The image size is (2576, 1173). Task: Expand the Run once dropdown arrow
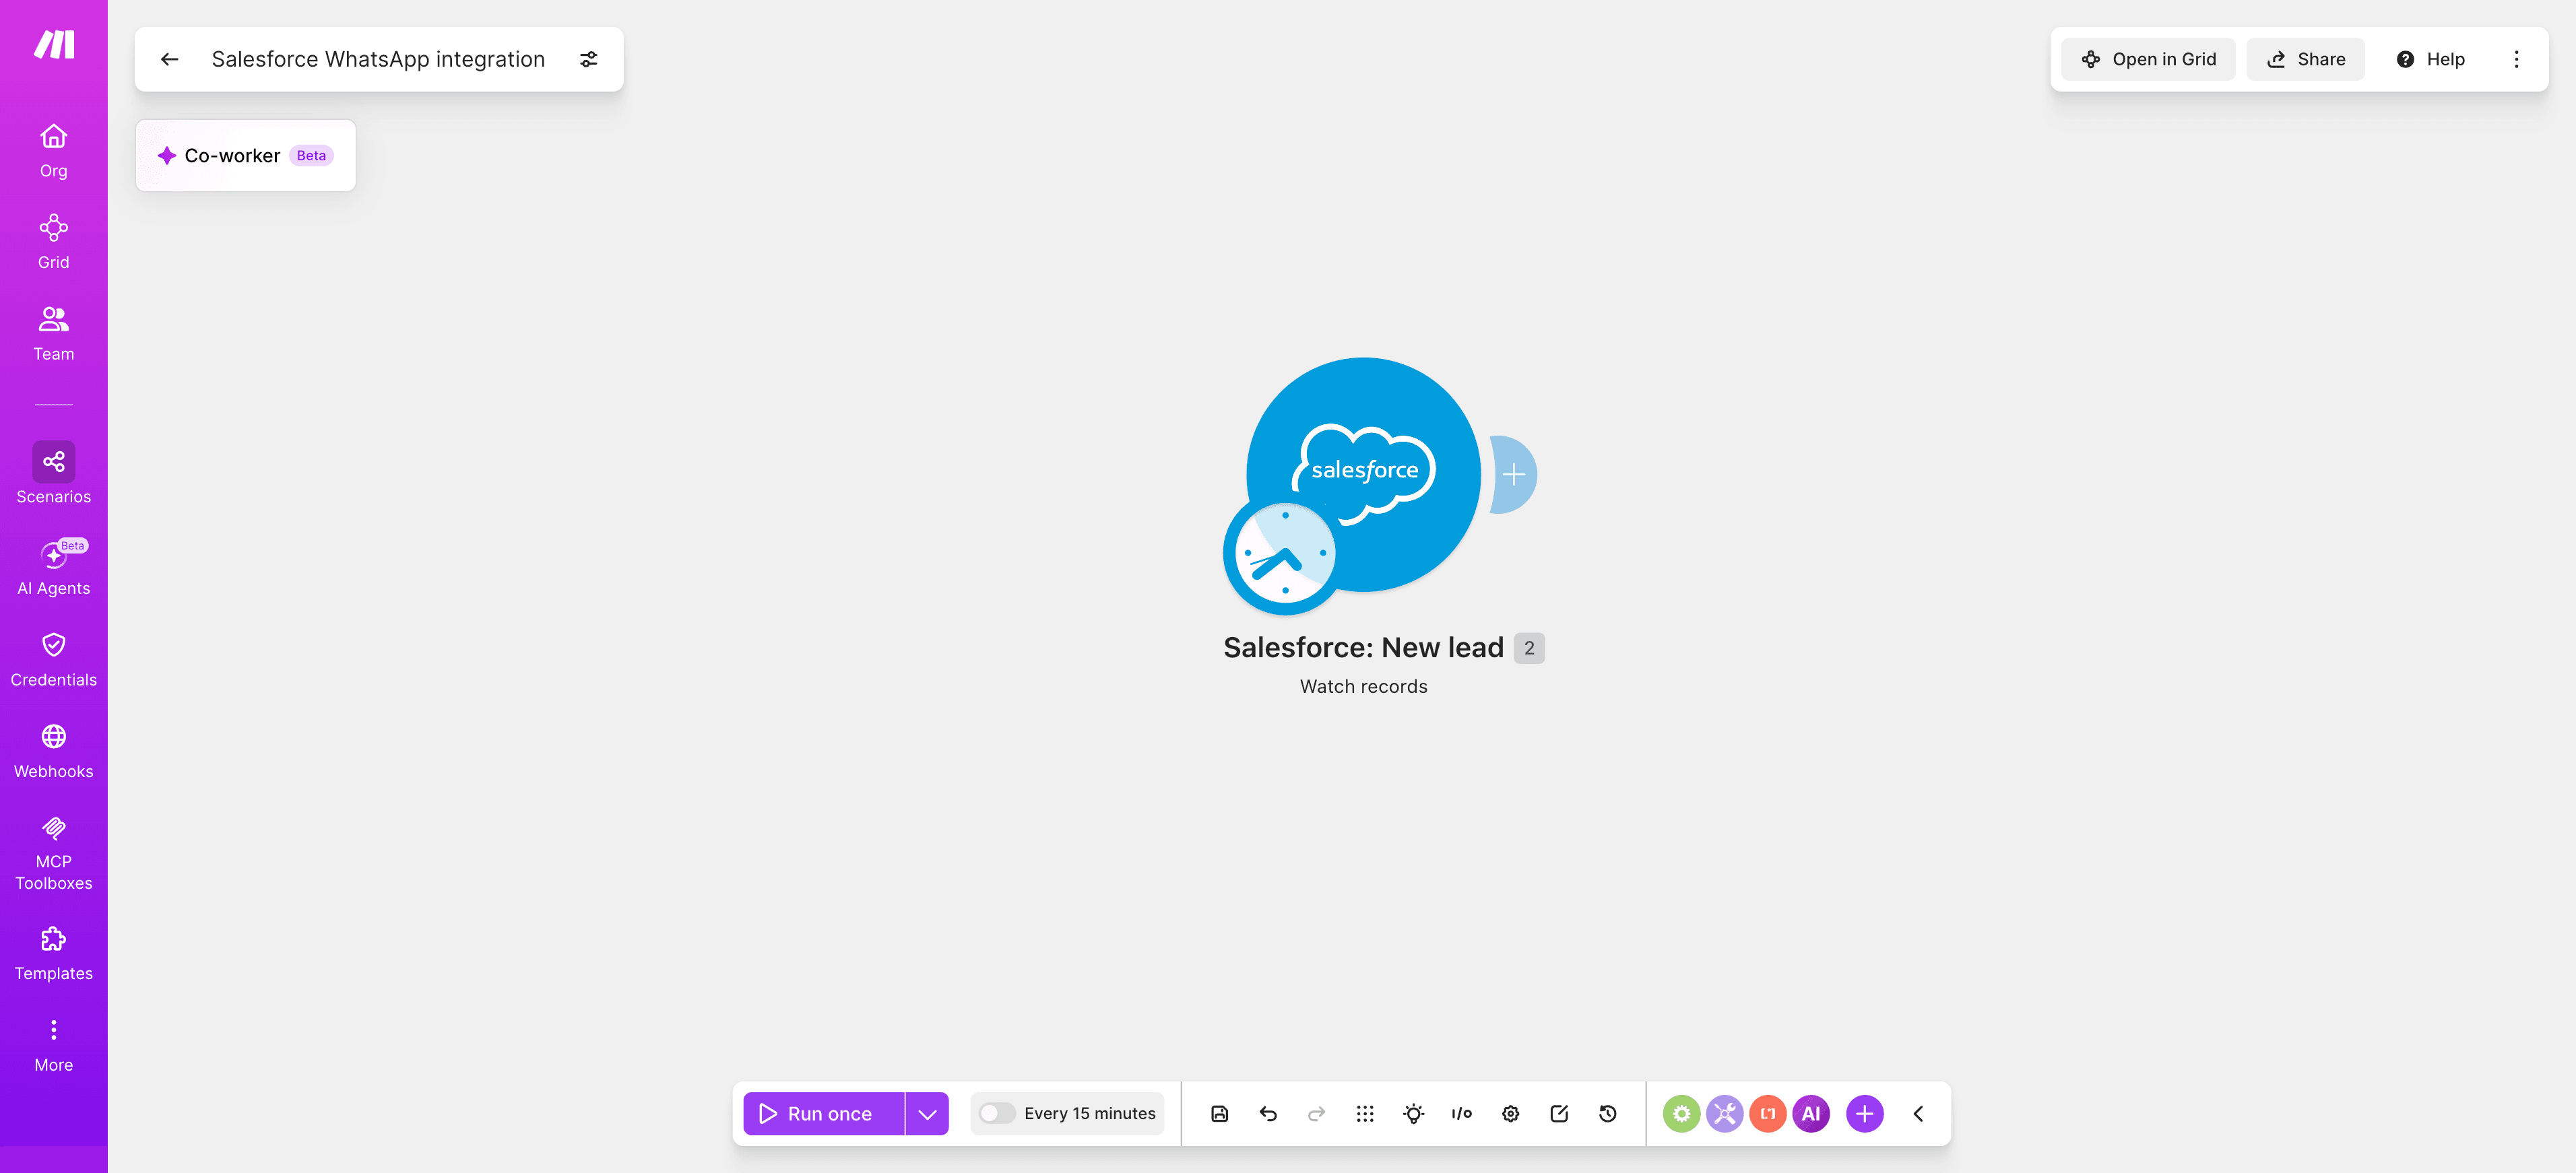[927, 1113]
